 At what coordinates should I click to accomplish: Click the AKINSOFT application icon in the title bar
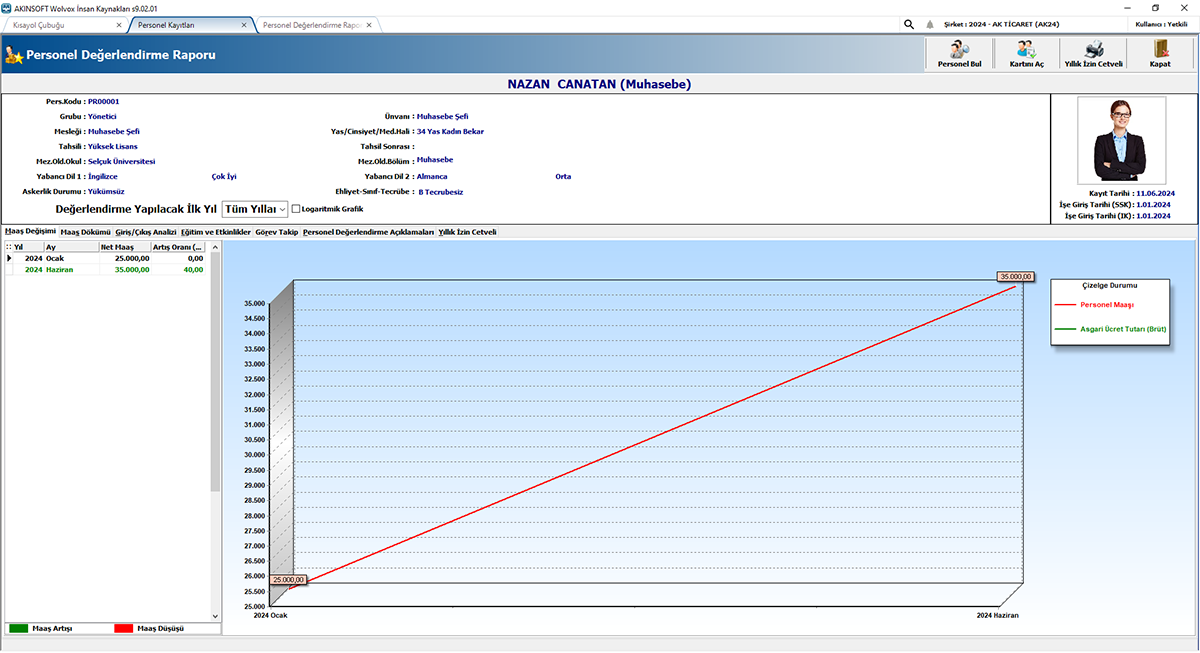click(x=8, y=7)
